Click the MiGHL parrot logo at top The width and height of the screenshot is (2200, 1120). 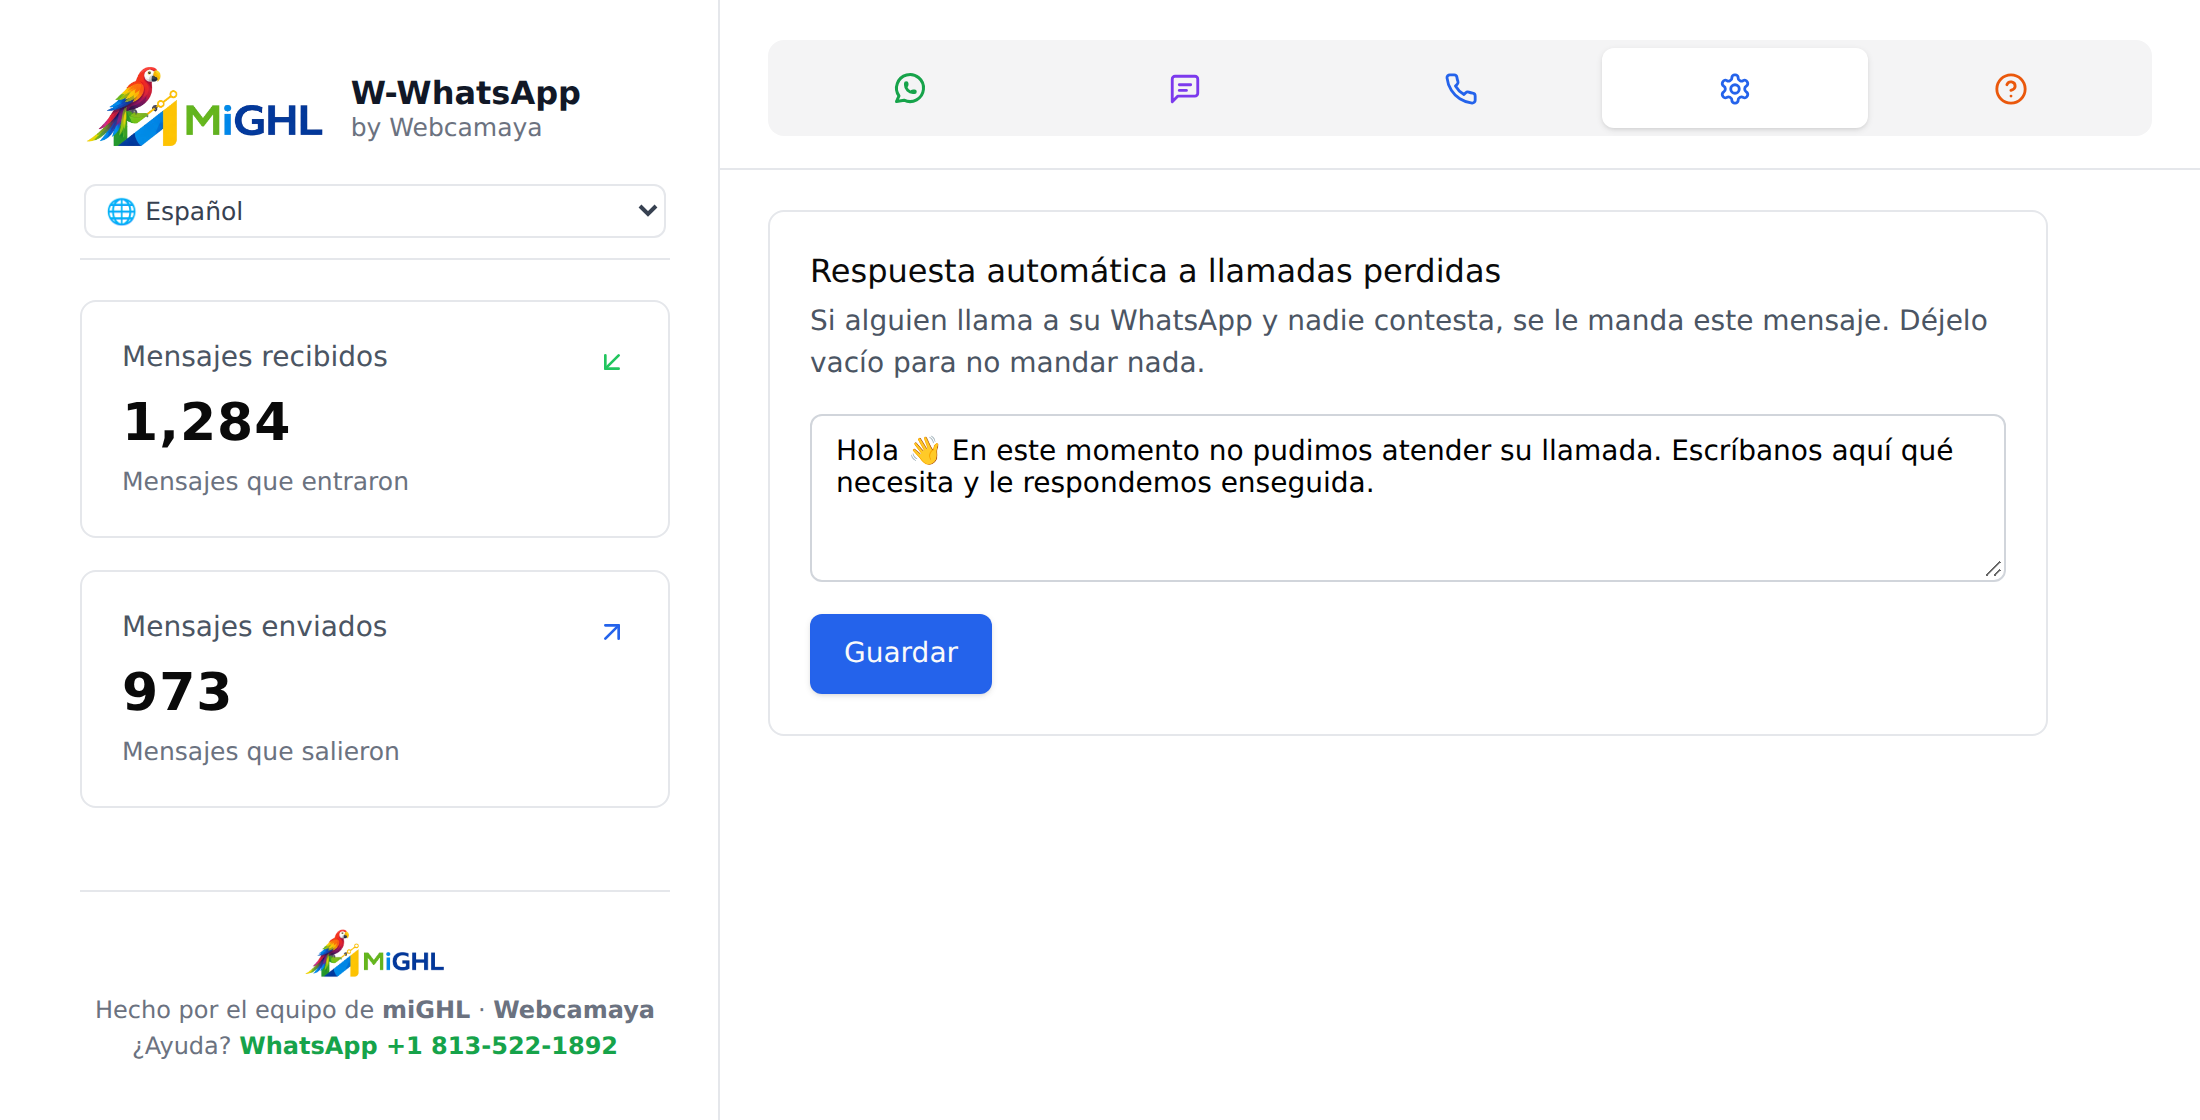click(x=205, y=107)
